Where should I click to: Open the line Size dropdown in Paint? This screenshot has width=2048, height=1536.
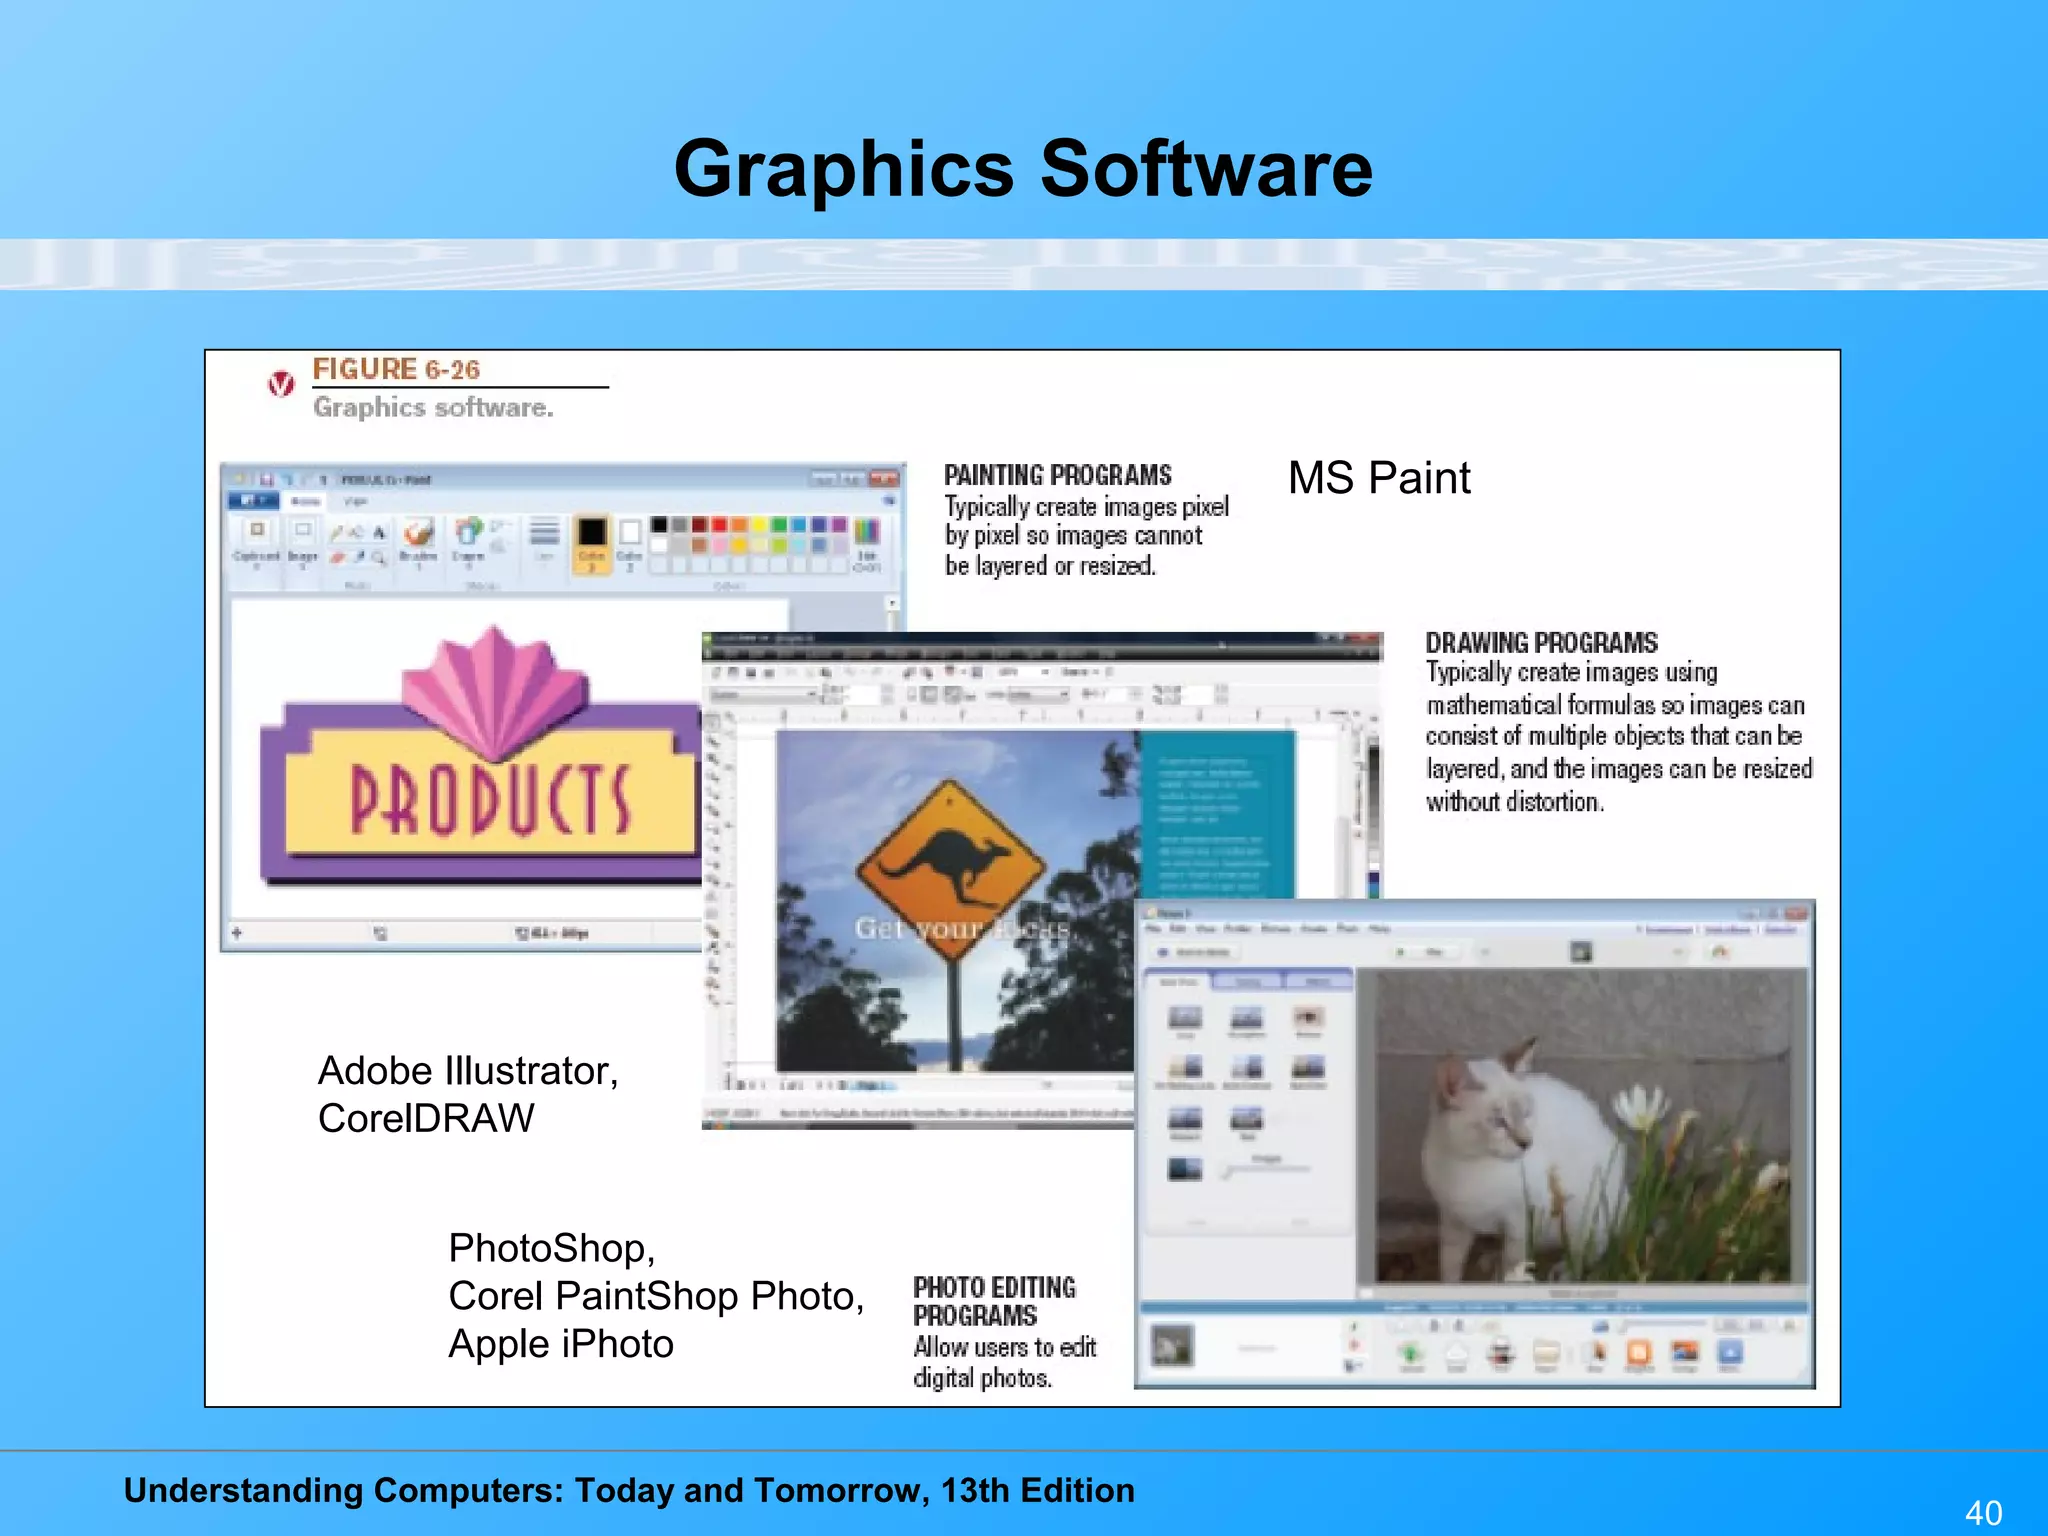(x=544, y=541)
